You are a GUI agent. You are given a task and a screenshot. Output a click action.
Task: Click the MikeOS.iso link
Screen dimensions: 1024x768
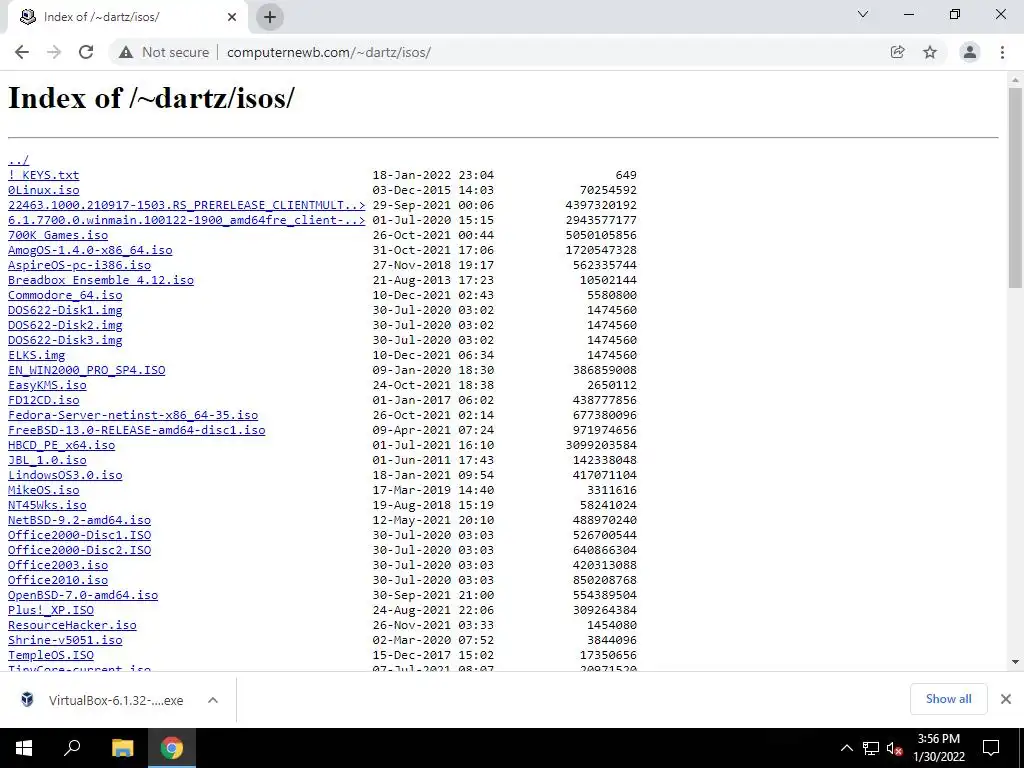point(44,490)
